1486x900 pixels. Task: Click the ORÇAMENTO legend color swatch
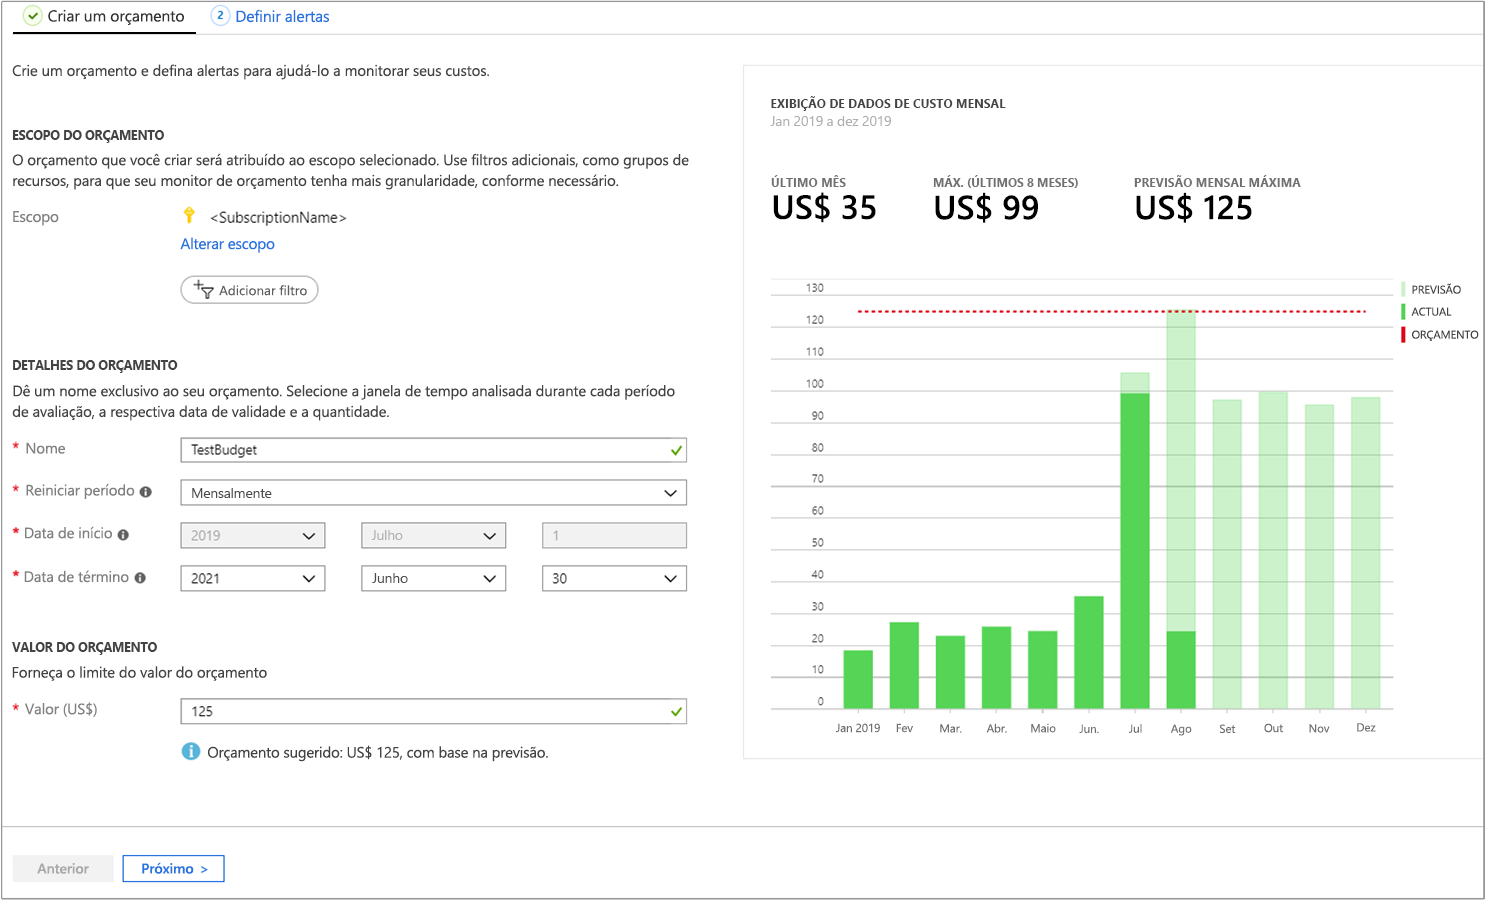(1404, 335)
